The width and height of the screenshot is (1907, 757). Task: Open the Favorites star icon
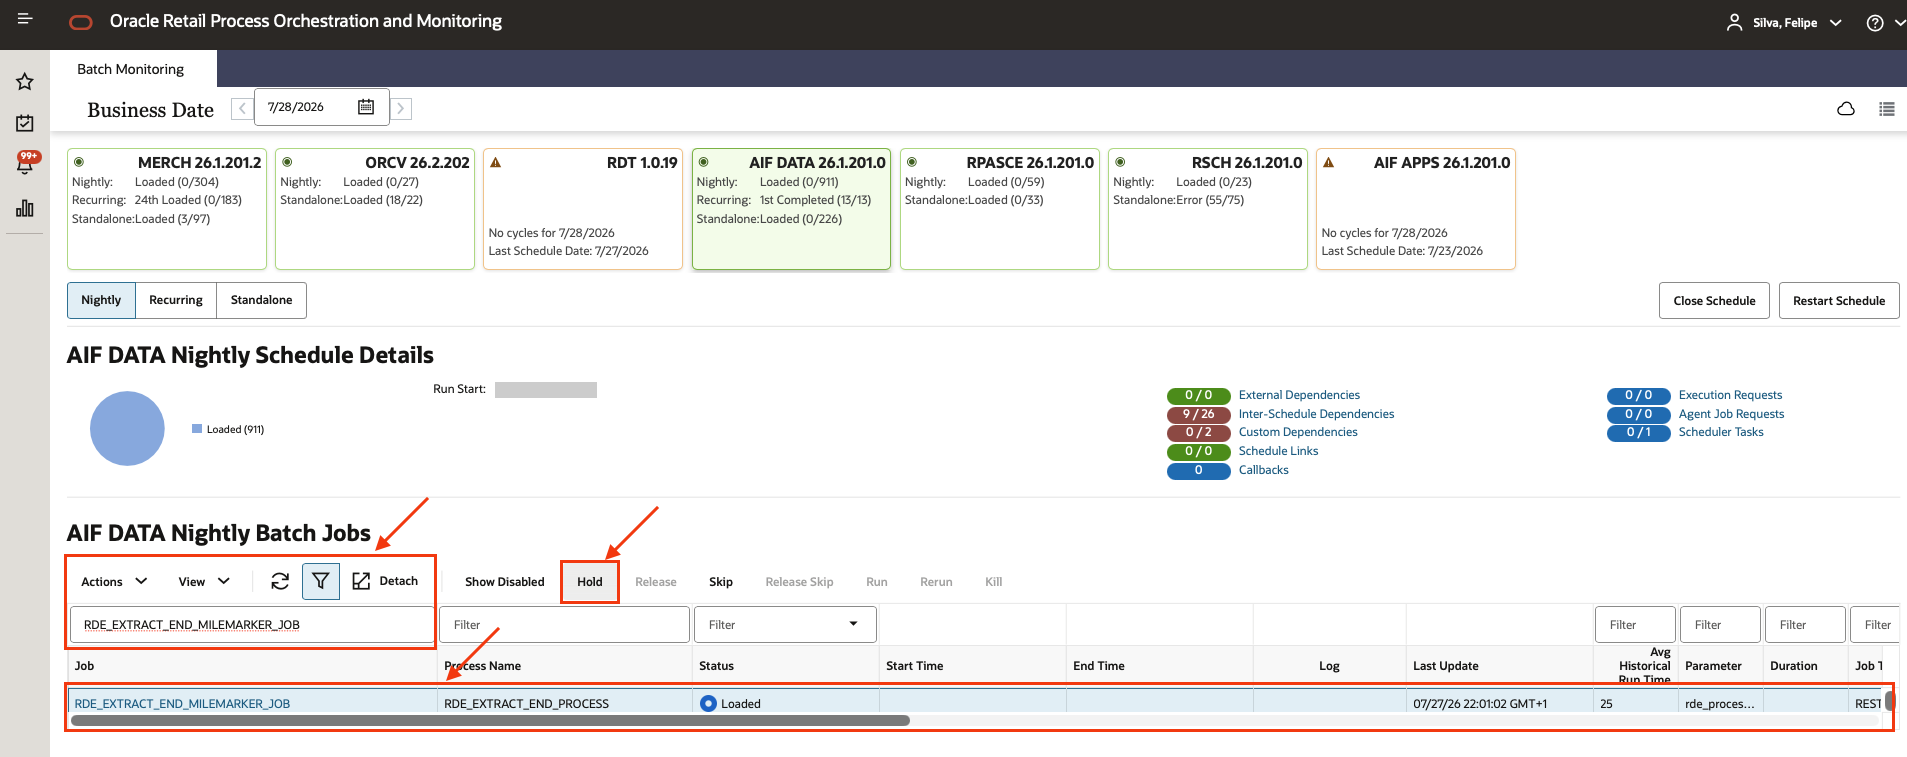(25, 82)
